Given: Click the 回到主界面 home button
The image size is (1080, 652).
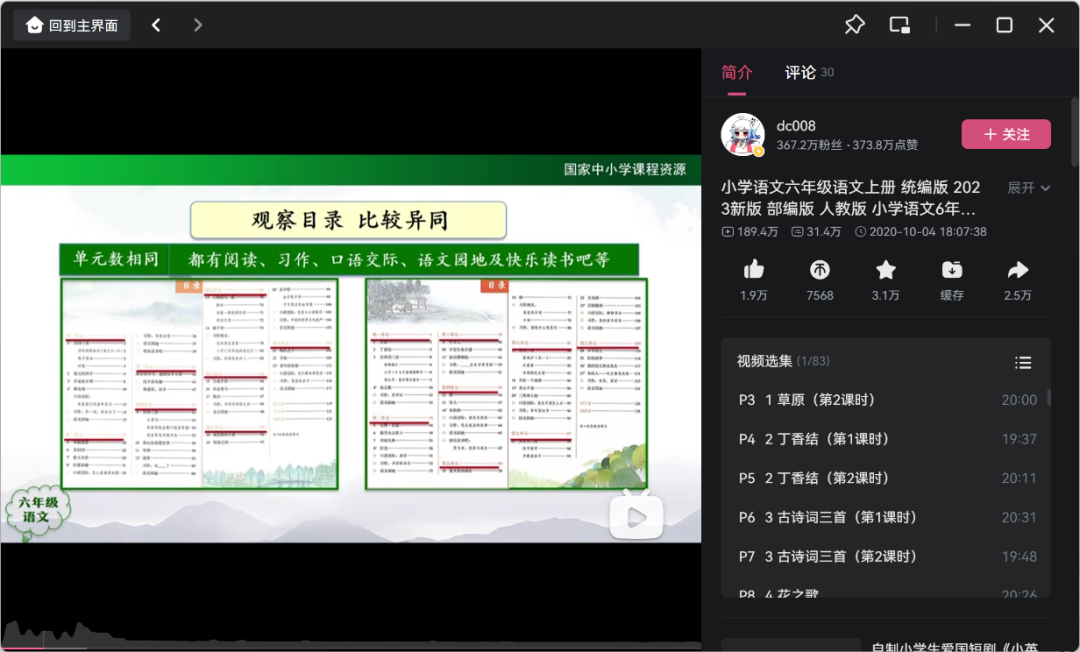Looking at the screenshot, I should point(72,25).
